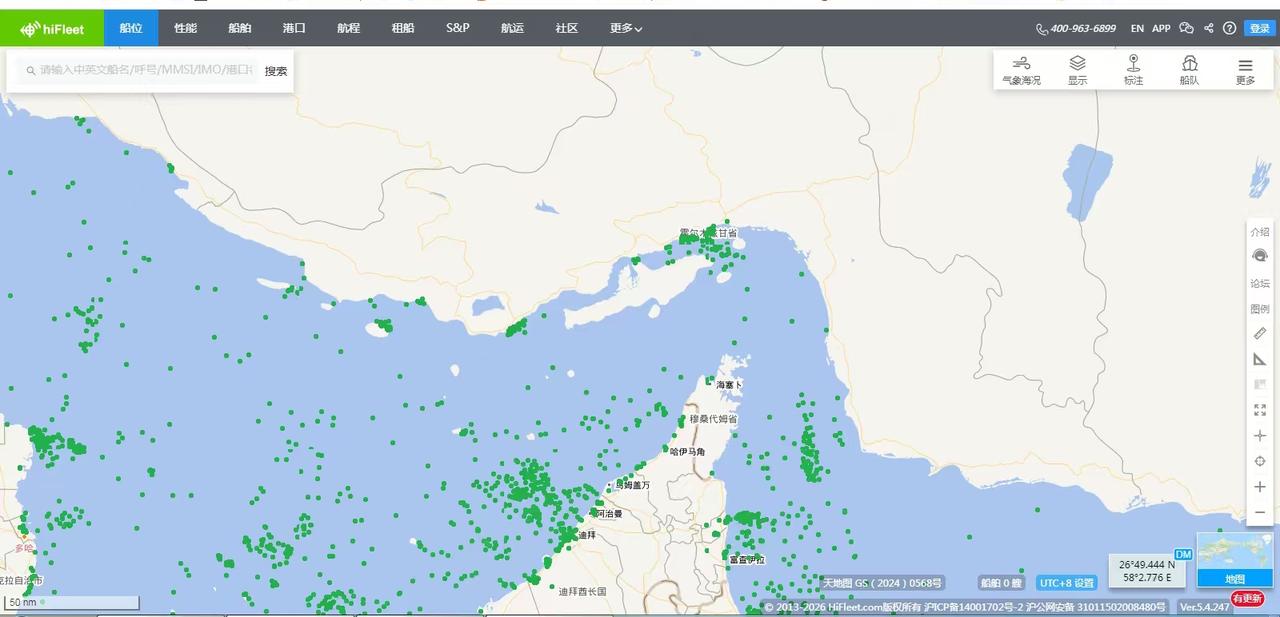Click the 海塞卜 map label

[729, 385]
